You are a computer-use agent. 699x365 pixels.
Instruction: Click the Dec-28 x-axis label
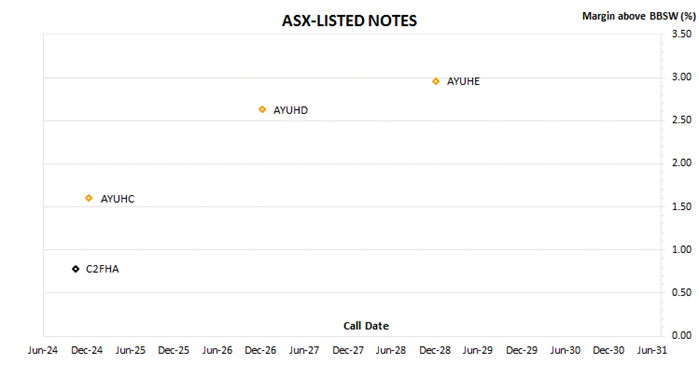click(435, 351)
